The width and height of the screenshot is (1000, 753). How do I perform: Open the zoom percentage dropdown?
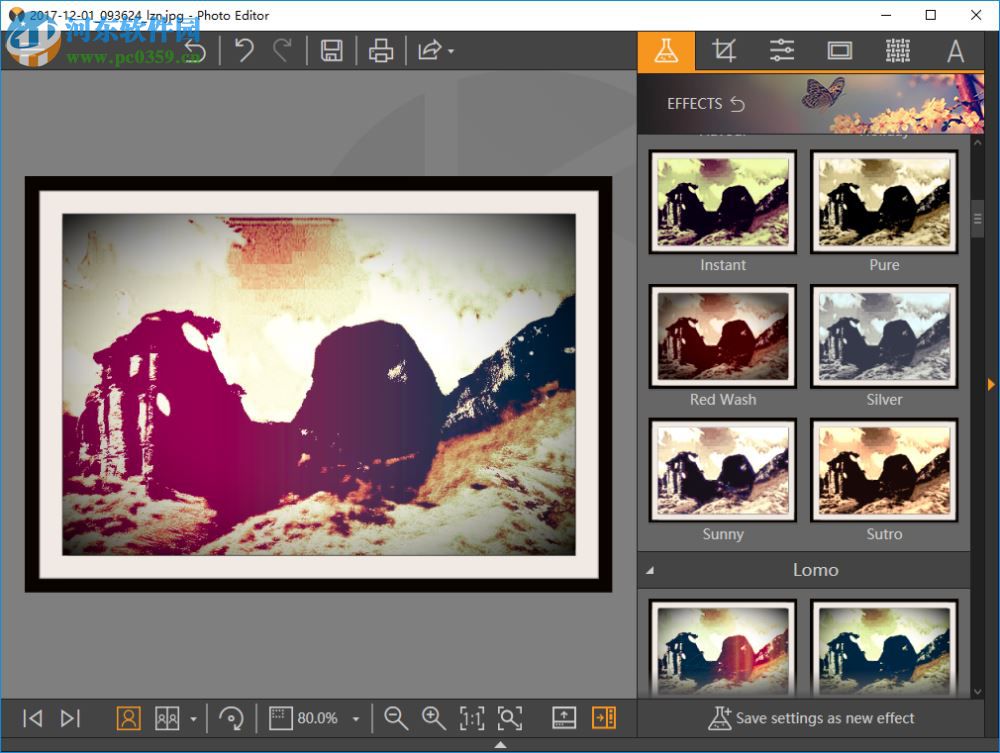coord(355,718)
